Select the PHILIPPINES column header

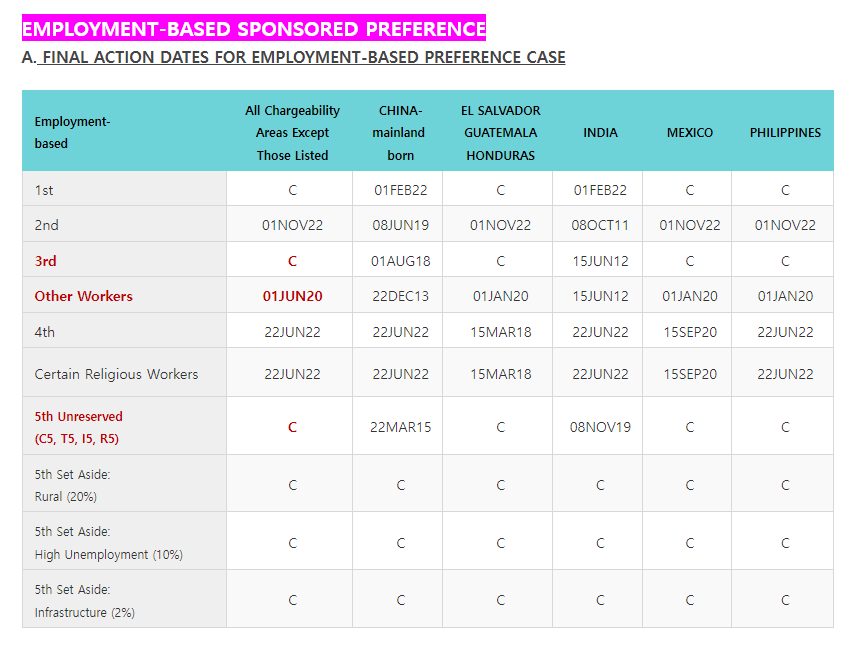784,133
